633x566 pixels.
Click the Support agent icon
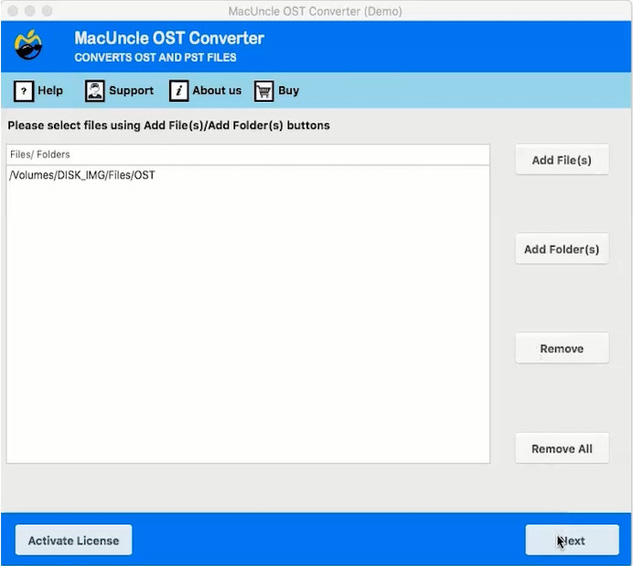pyautogui.click(x=95, y=91)
